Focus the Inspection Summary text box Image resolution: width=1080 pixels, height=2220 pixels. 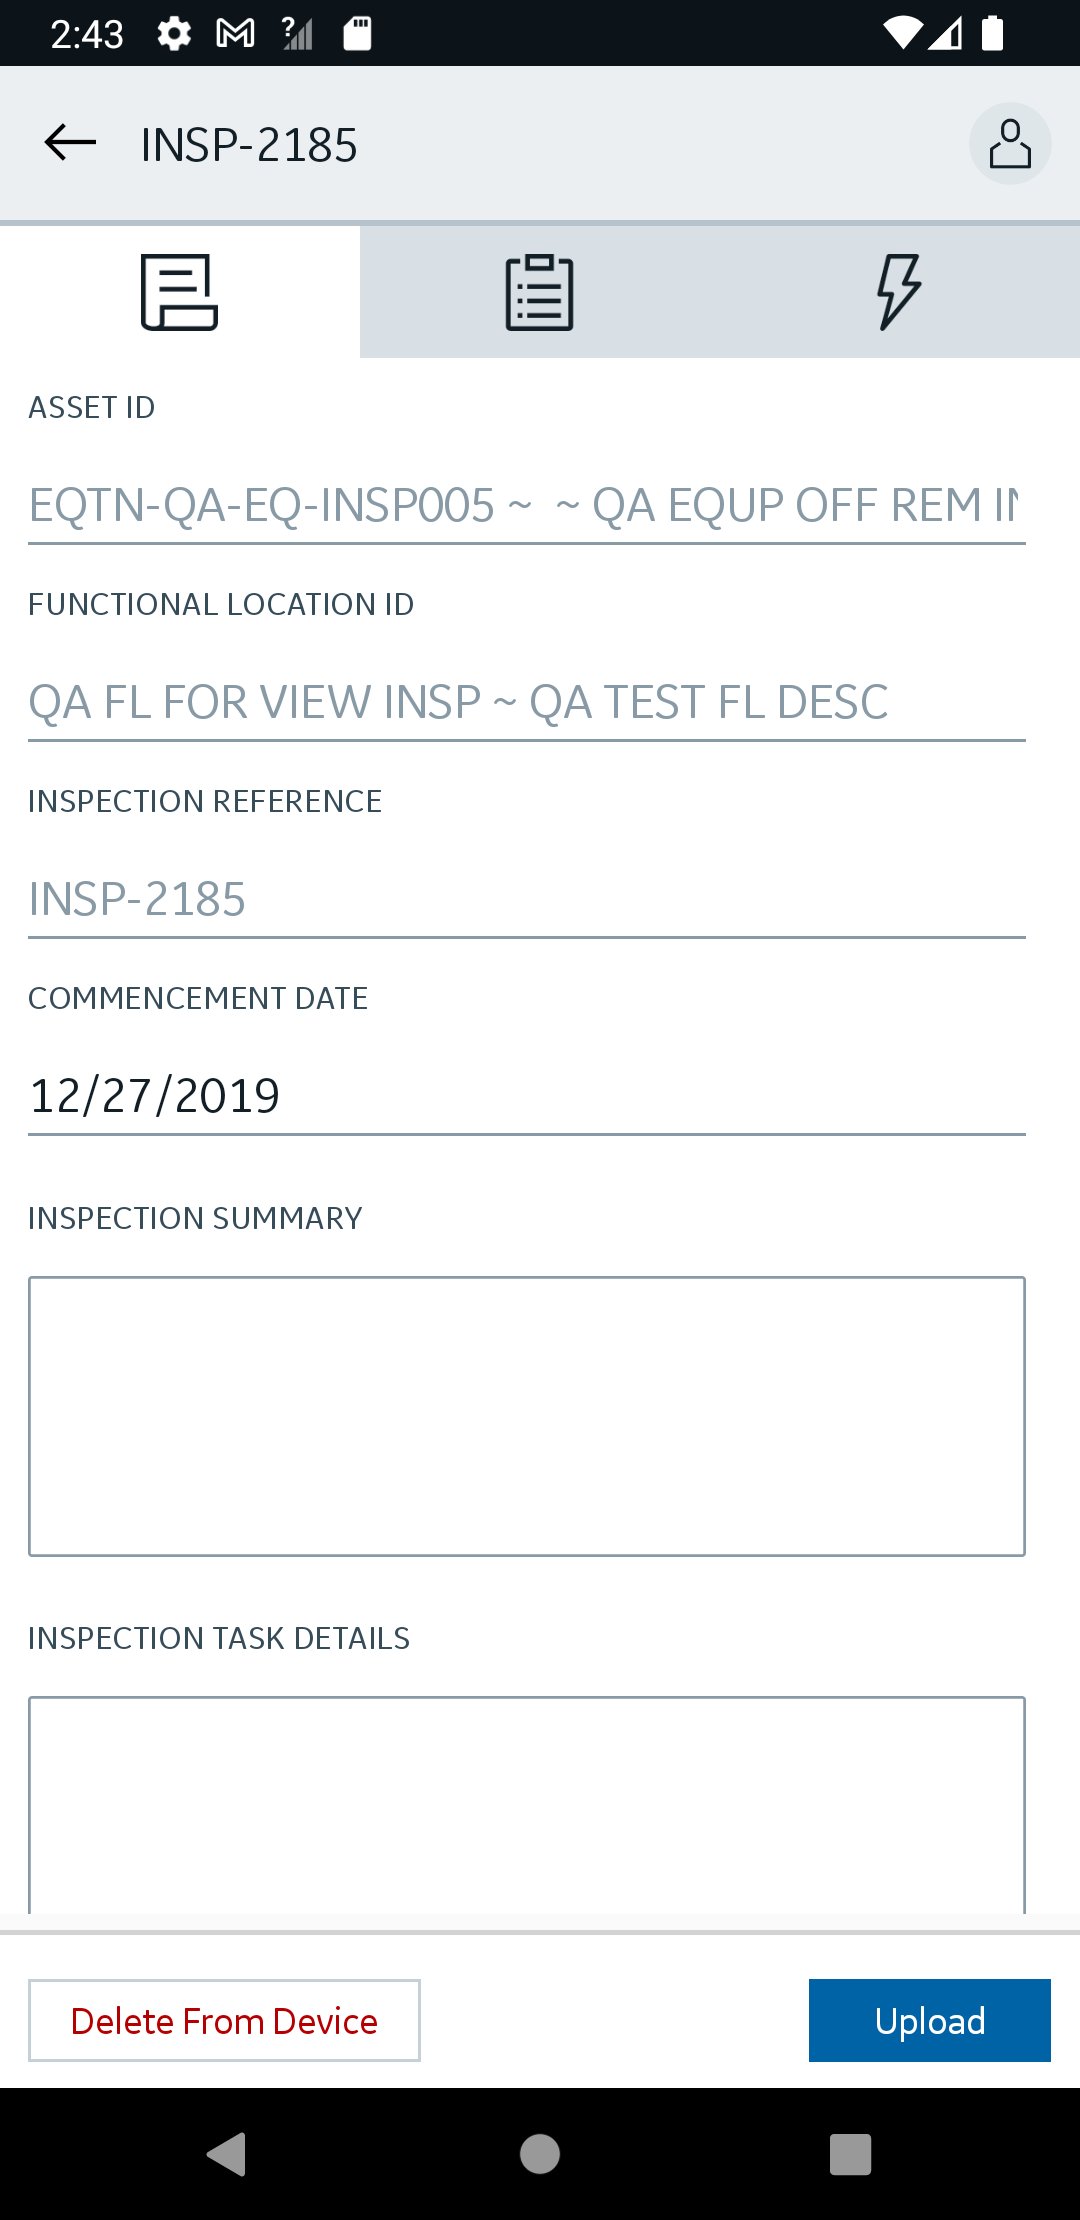pos(526,1416)
